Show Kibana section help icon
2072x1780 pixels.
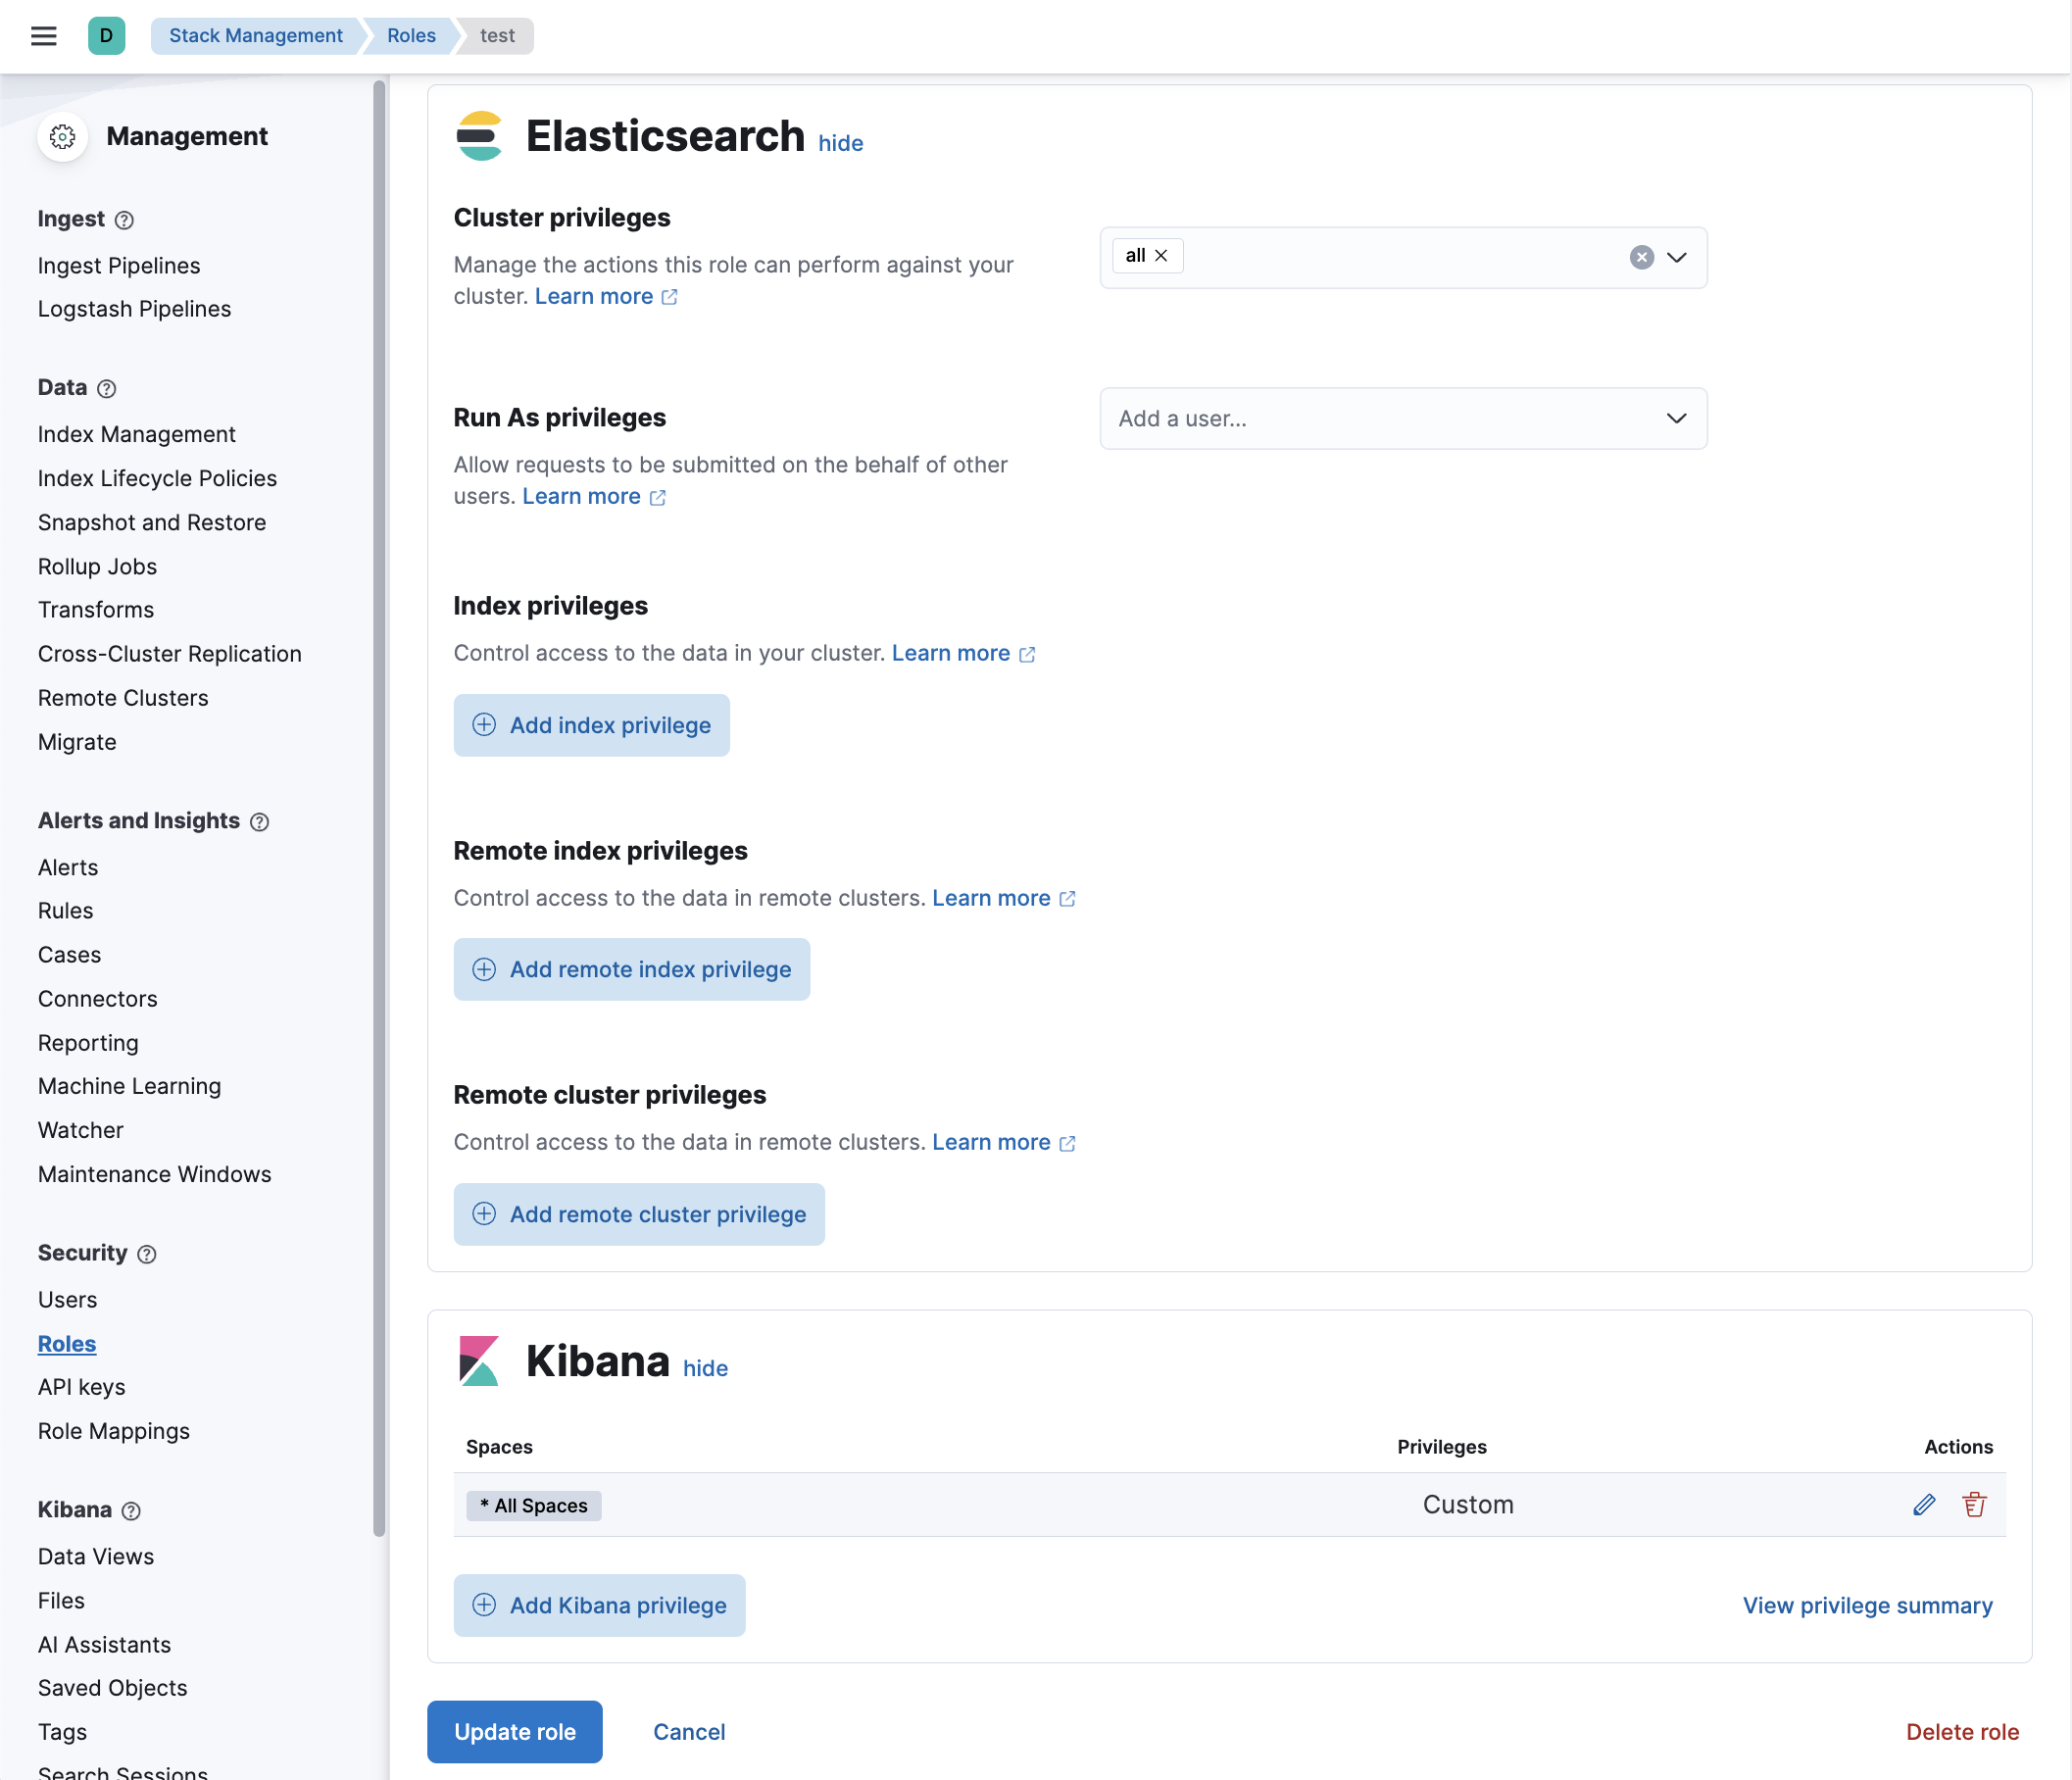click(x=131, y=1510)
